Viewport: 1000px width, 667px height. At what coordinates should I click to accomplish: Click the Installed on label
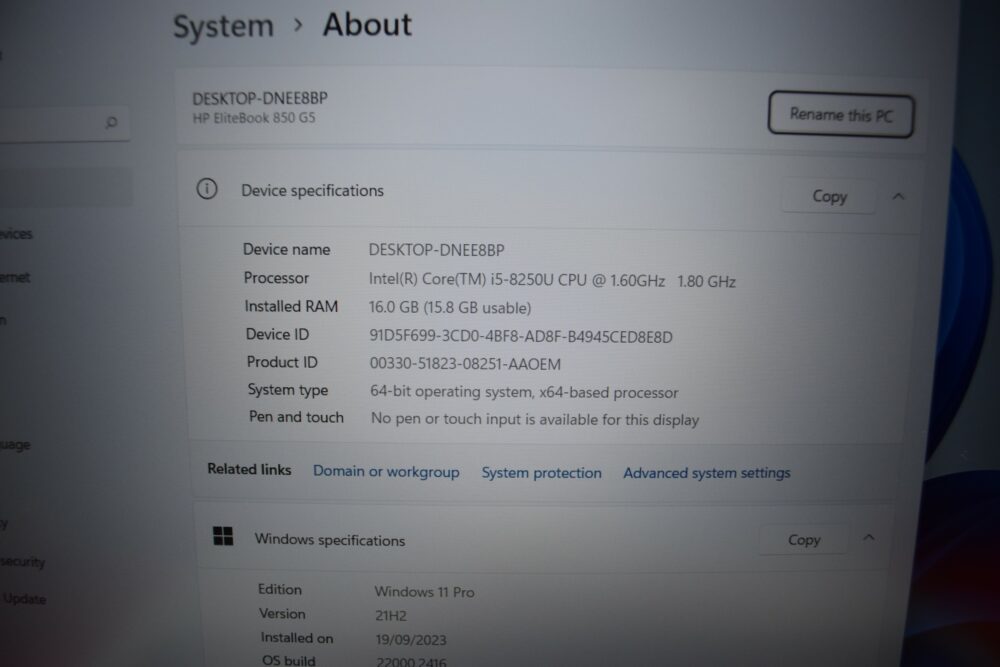tap(297, 638)
